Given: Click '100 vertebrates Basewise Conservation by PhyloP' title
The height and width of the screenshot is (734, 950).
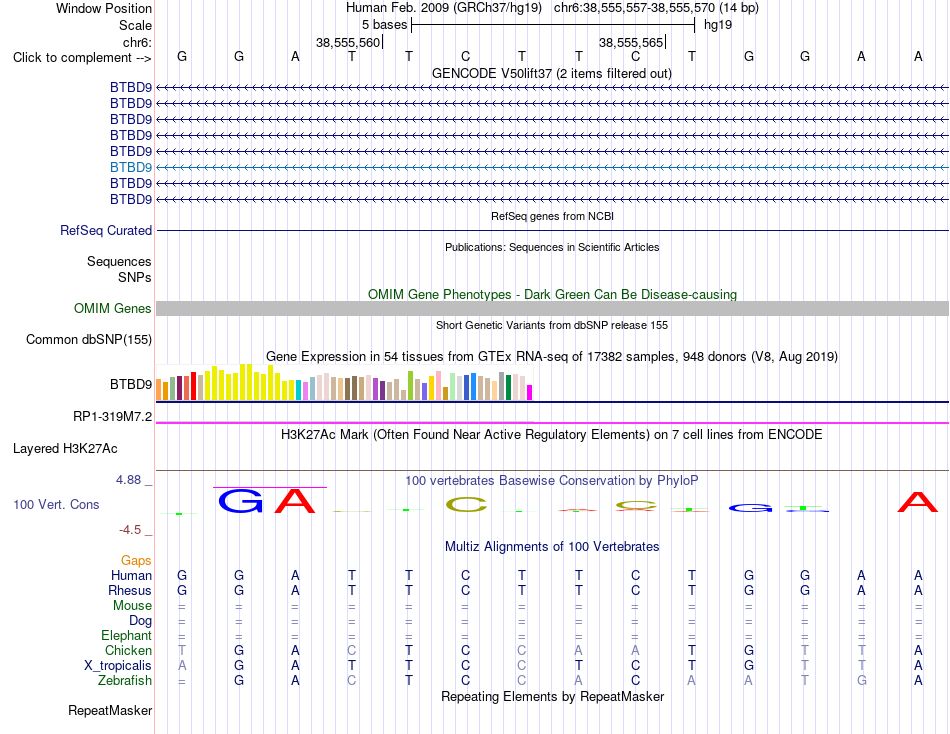Looking at the screenshot, I should tap(552, 481).
